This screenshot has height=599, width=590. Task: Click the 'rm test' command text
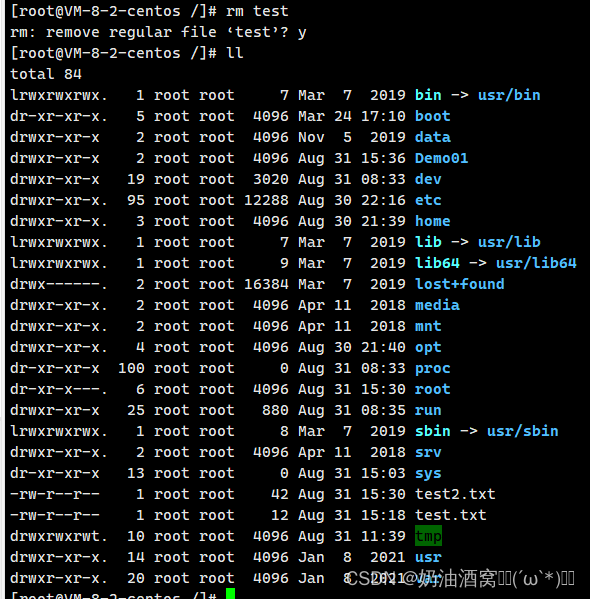[257, 11]
